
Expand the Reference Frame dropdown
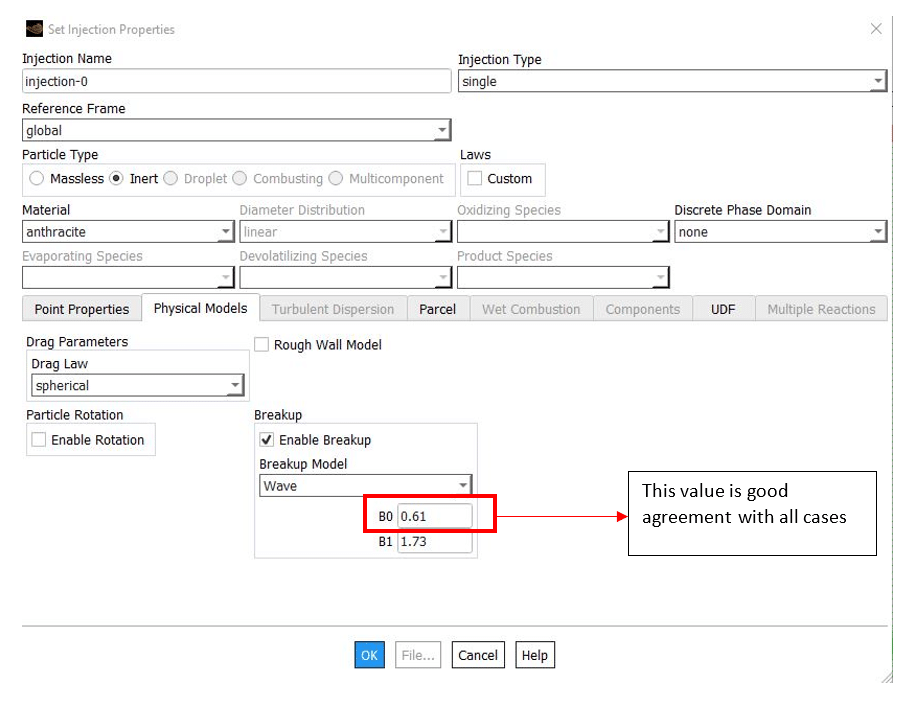(x=236, y=130)
